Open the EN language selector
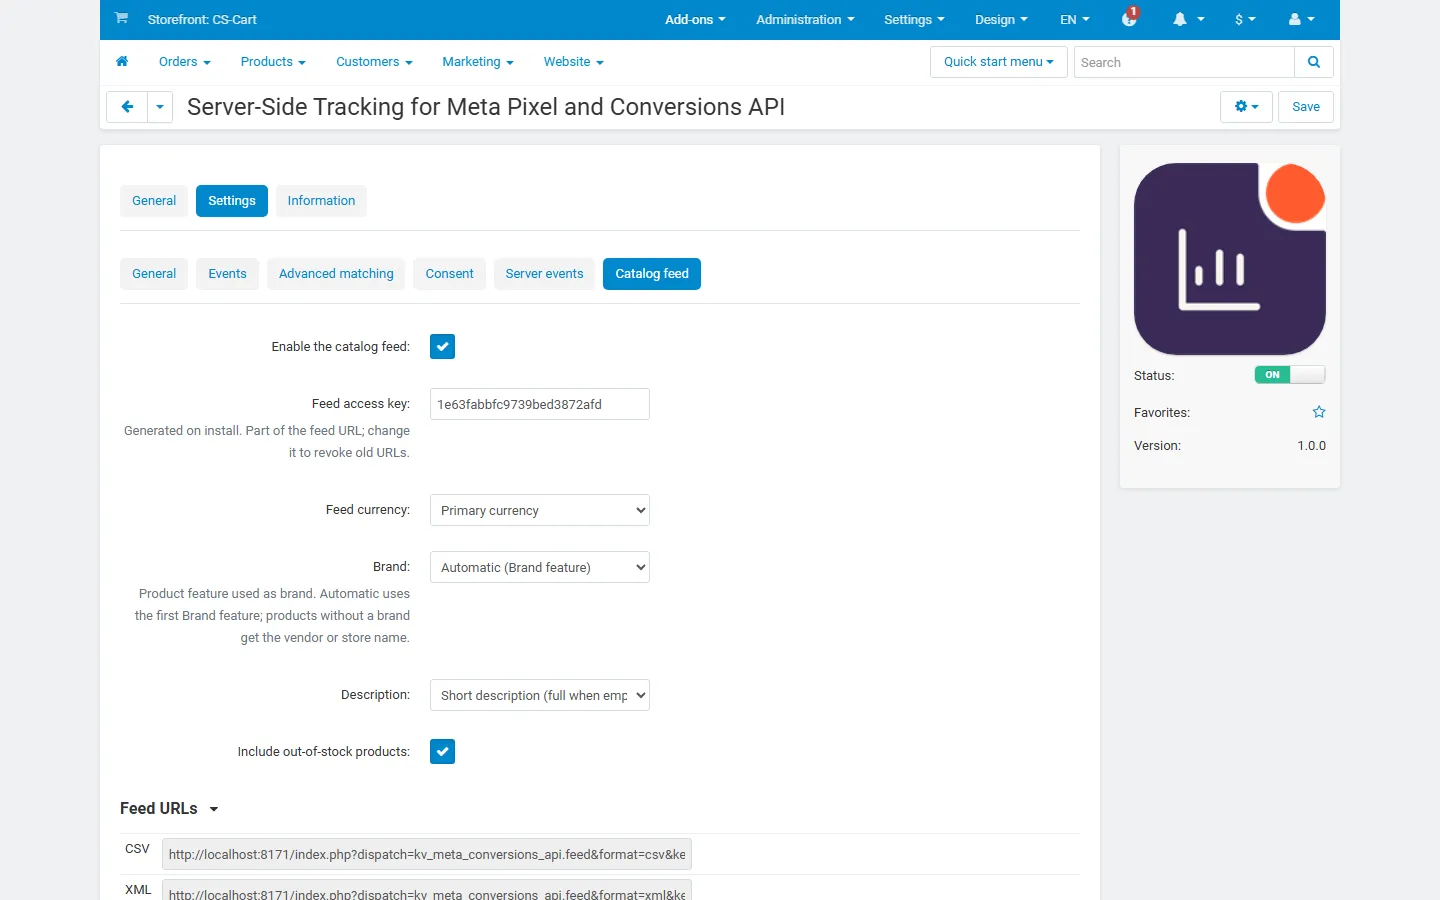The height and width of the screenshot is (900, 1440). pos(1075,19)
